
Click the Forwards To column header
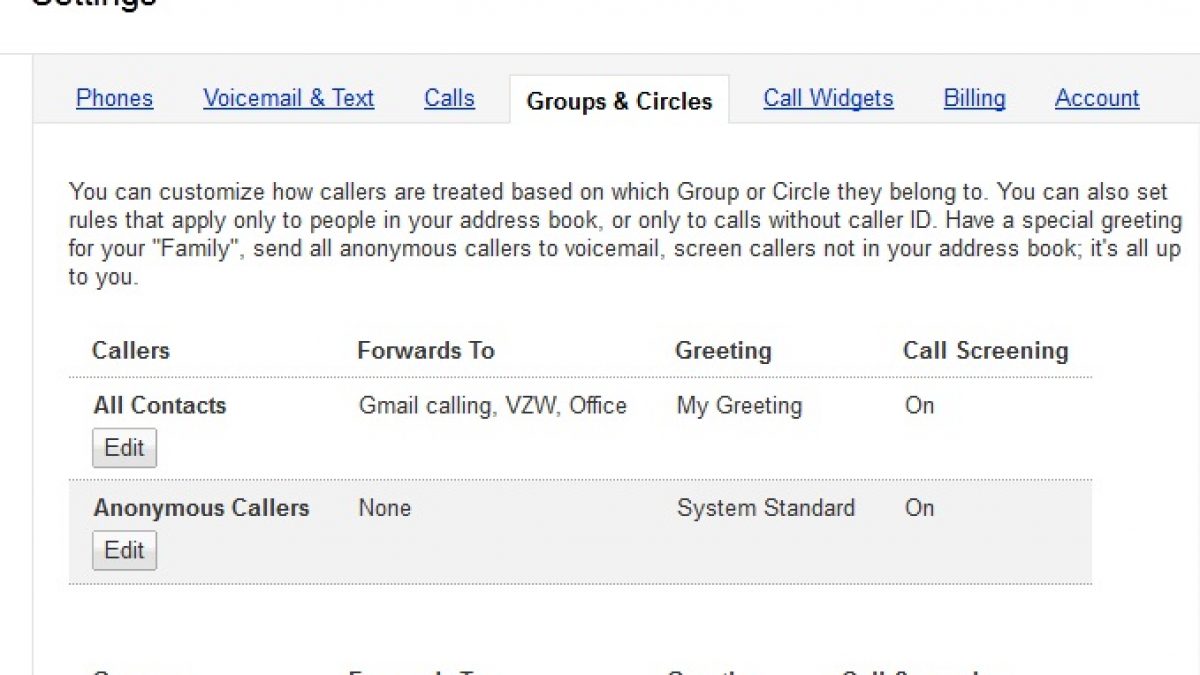pos(426,351)
